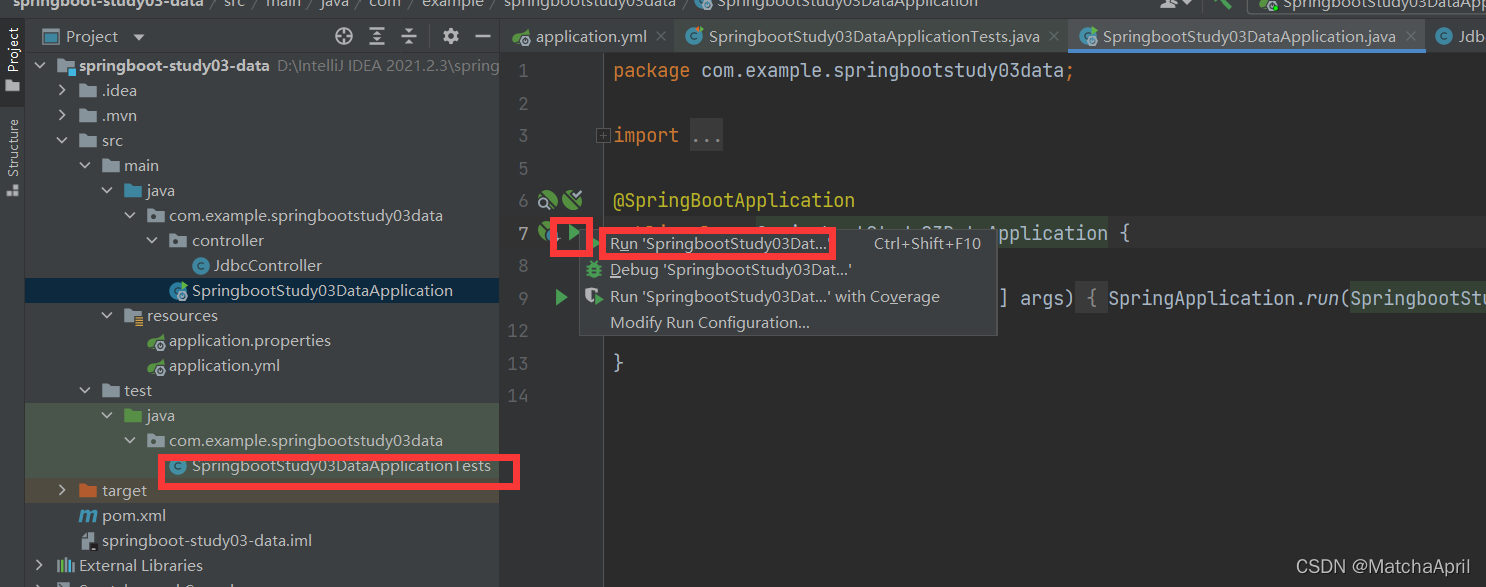Collapse the resources folder
The width and height of the screenshot is (1486, 587).
[107, 316]
